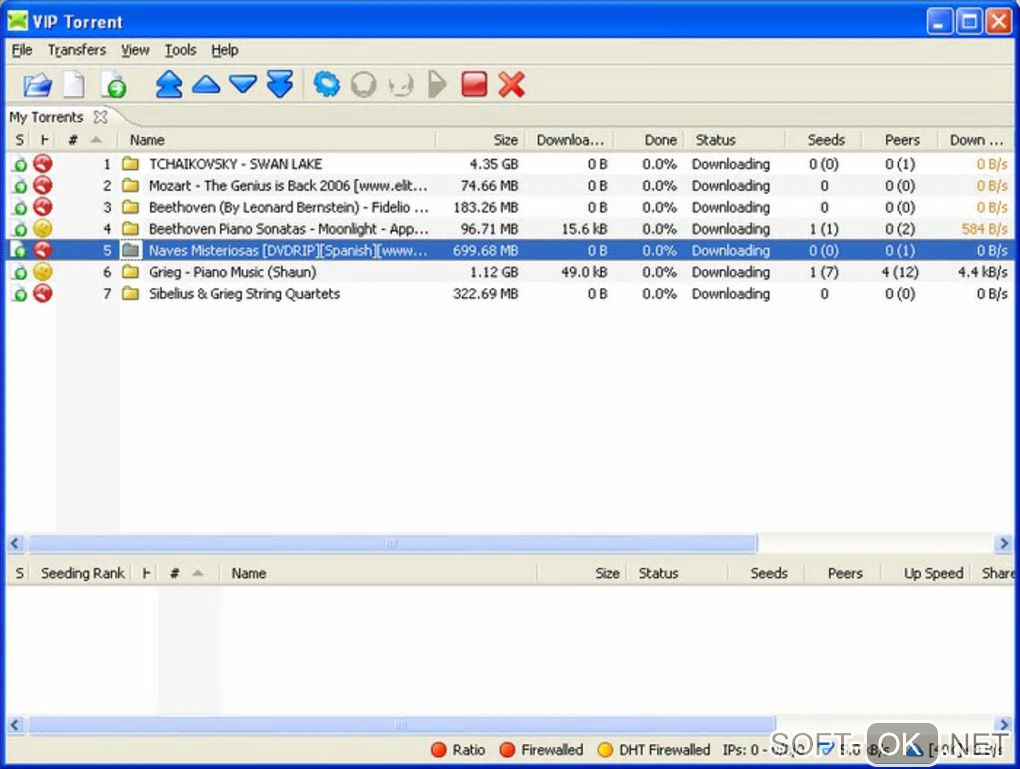Move selected torrent down one position
Image resolution: width=1020 pixels, height=769 pixels.
point(243,85)
